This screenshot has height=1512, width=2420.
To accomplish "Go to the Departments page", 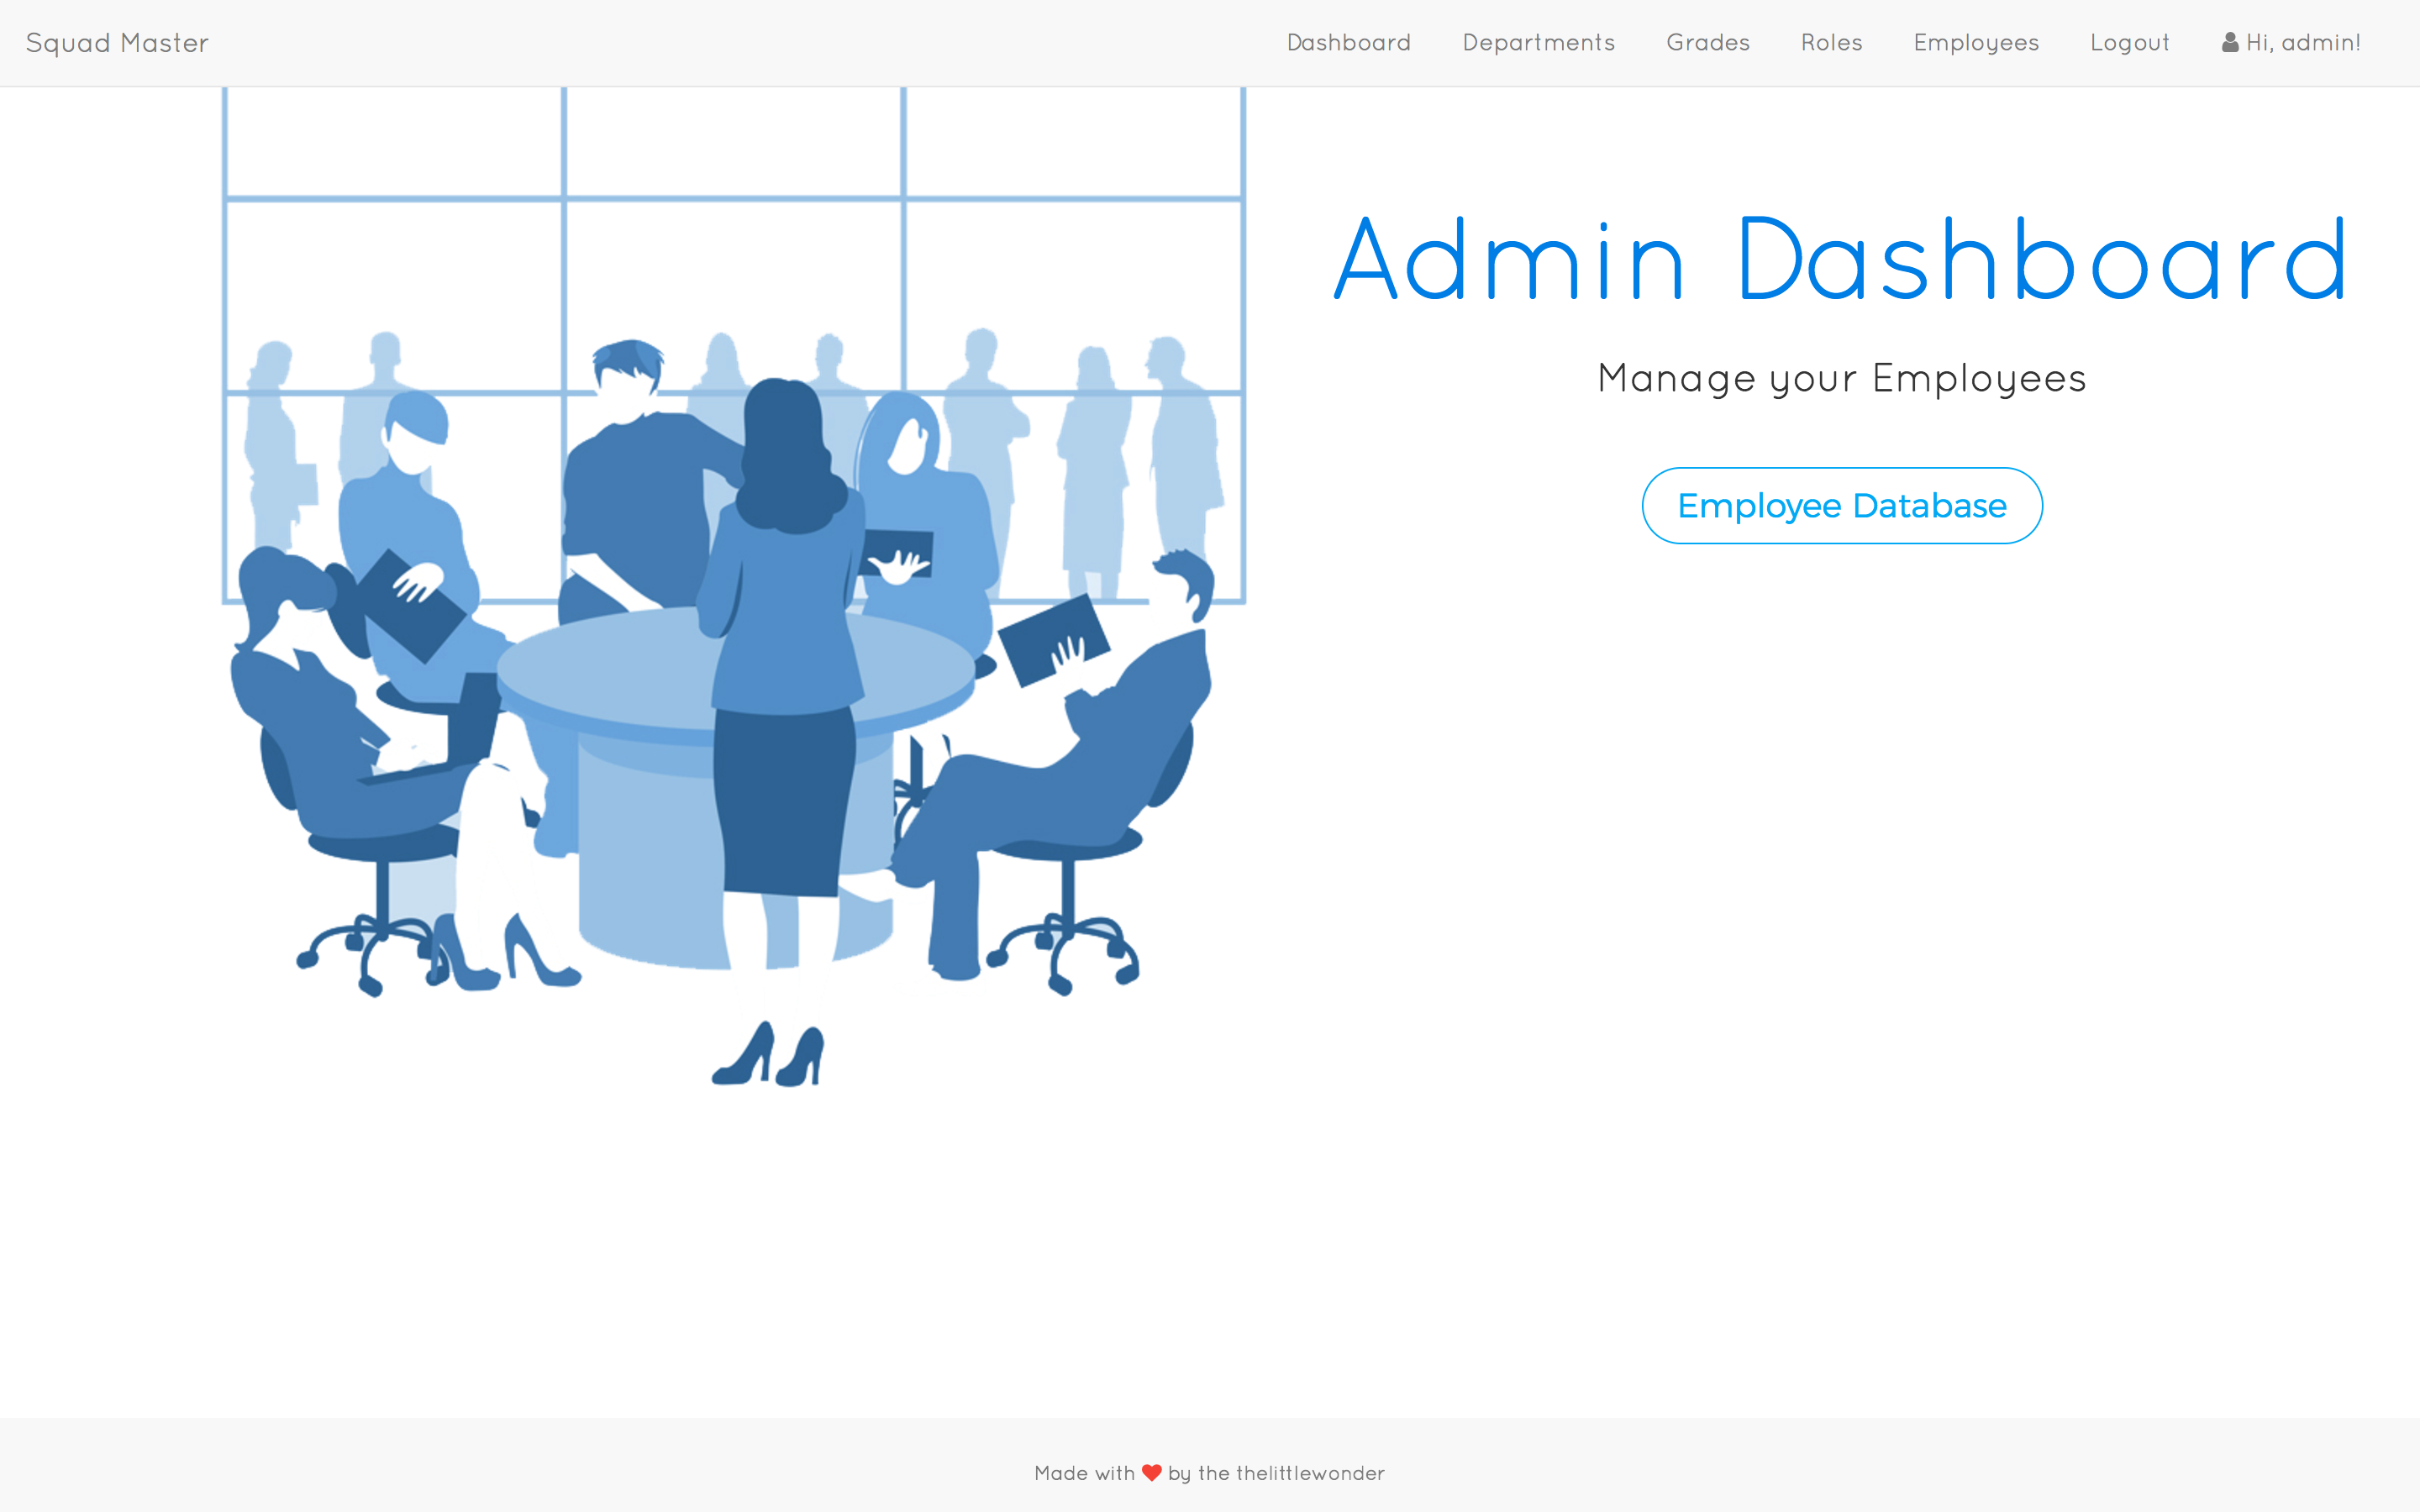I will [x=1538, y=43].
